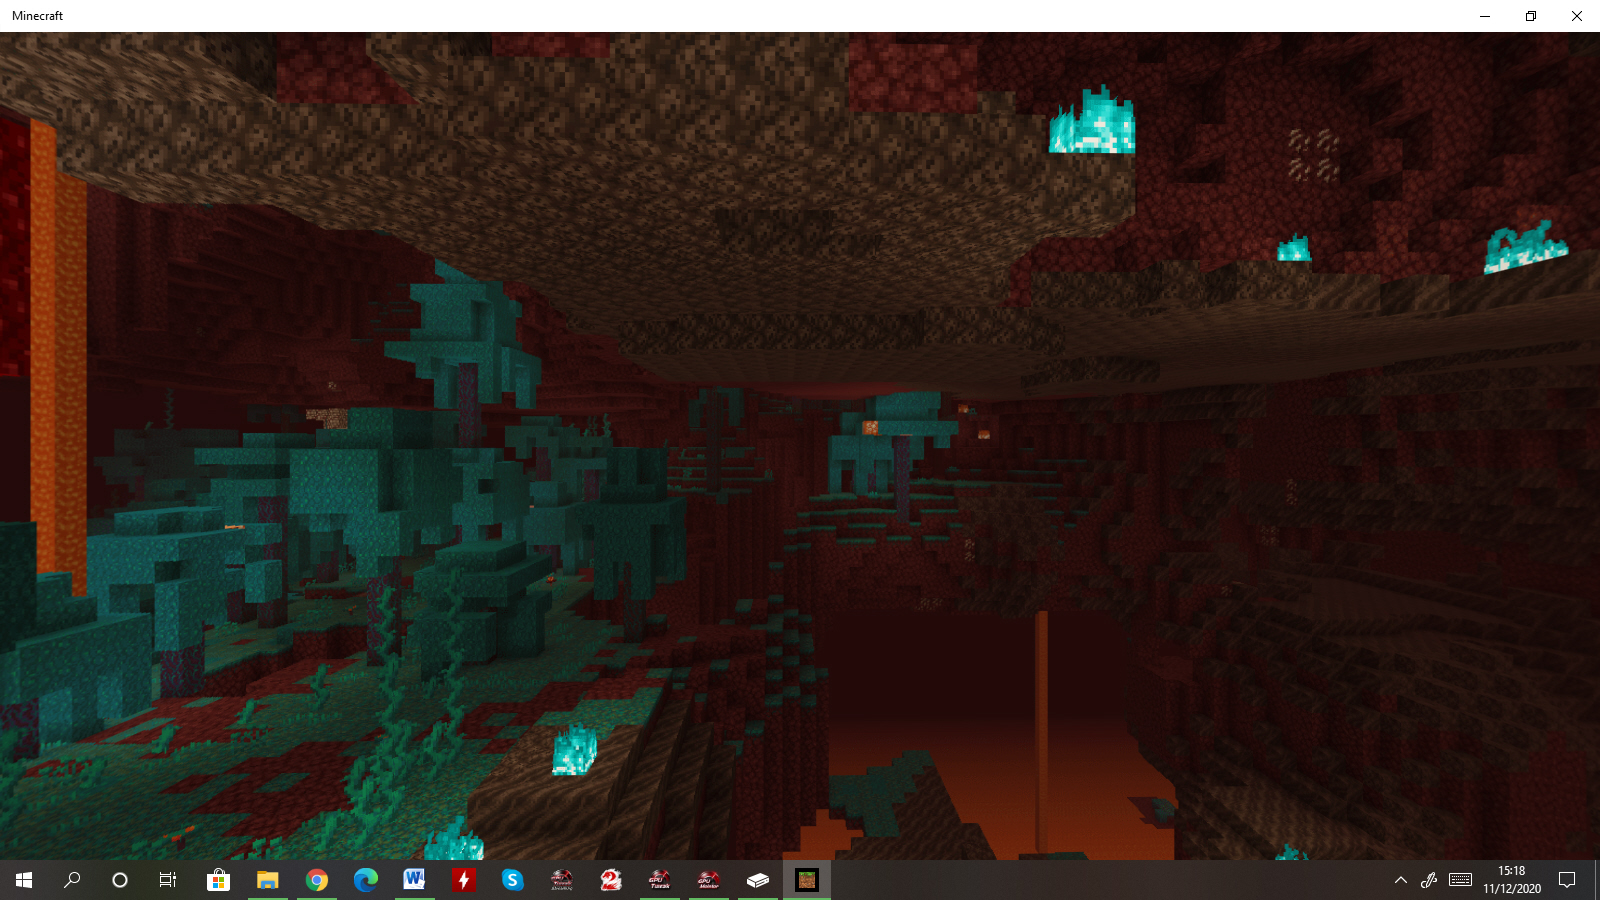Screen dimensions: 1600x900
Task: Open the Action Center notifications icon
Action: tap(1567, 880)
